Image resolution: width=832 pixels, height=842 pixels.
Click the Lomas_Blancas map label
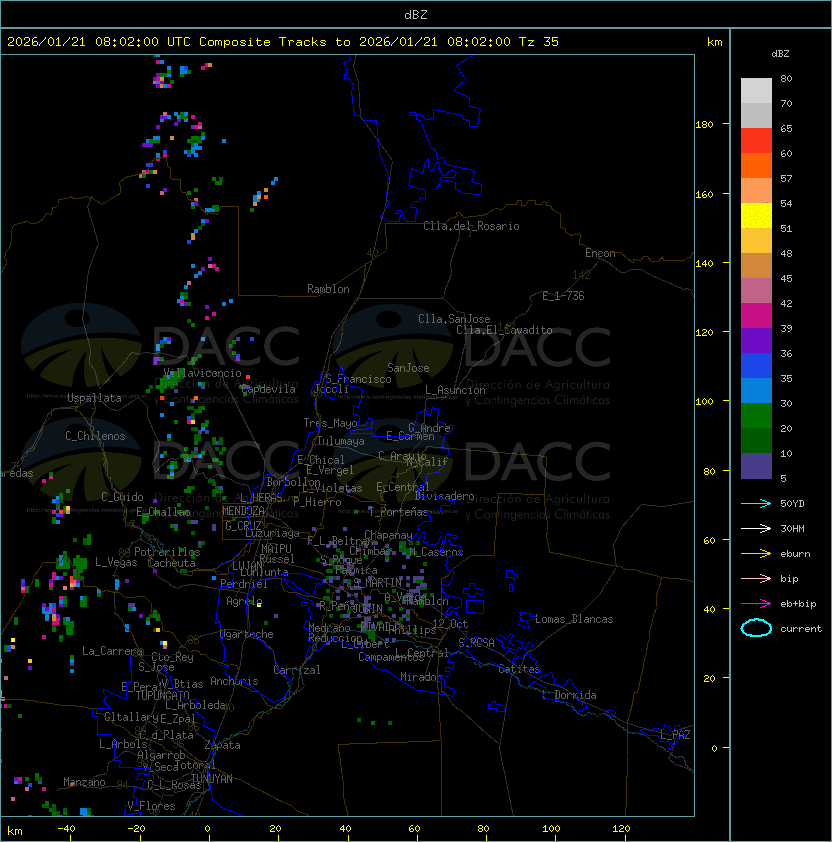(573, 619)
